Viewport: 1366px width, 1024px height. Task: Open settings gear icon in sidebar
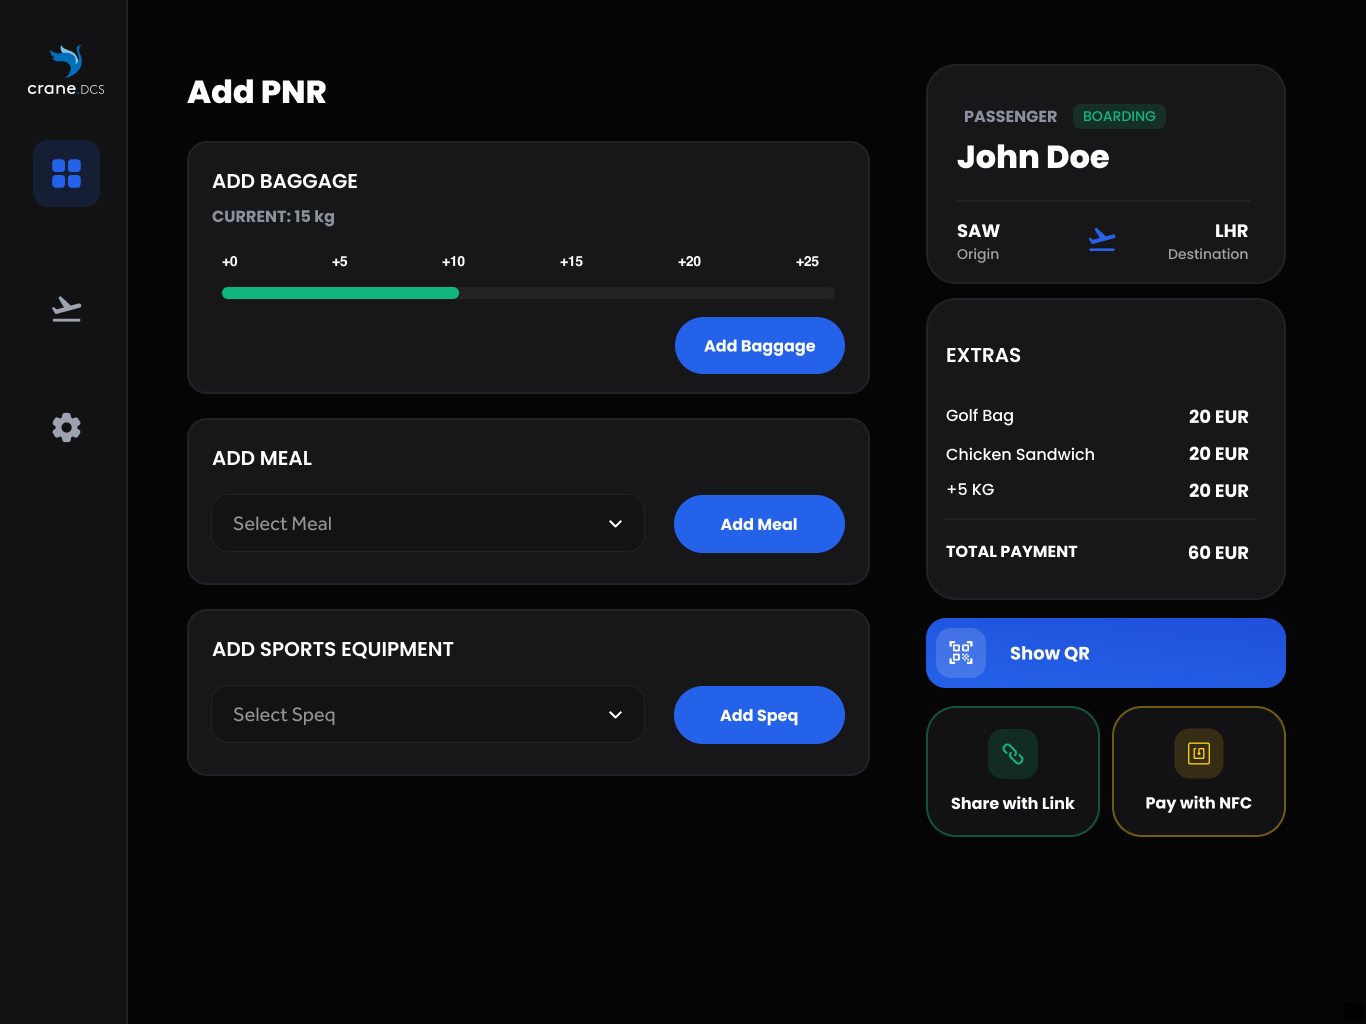pos(66,427)
